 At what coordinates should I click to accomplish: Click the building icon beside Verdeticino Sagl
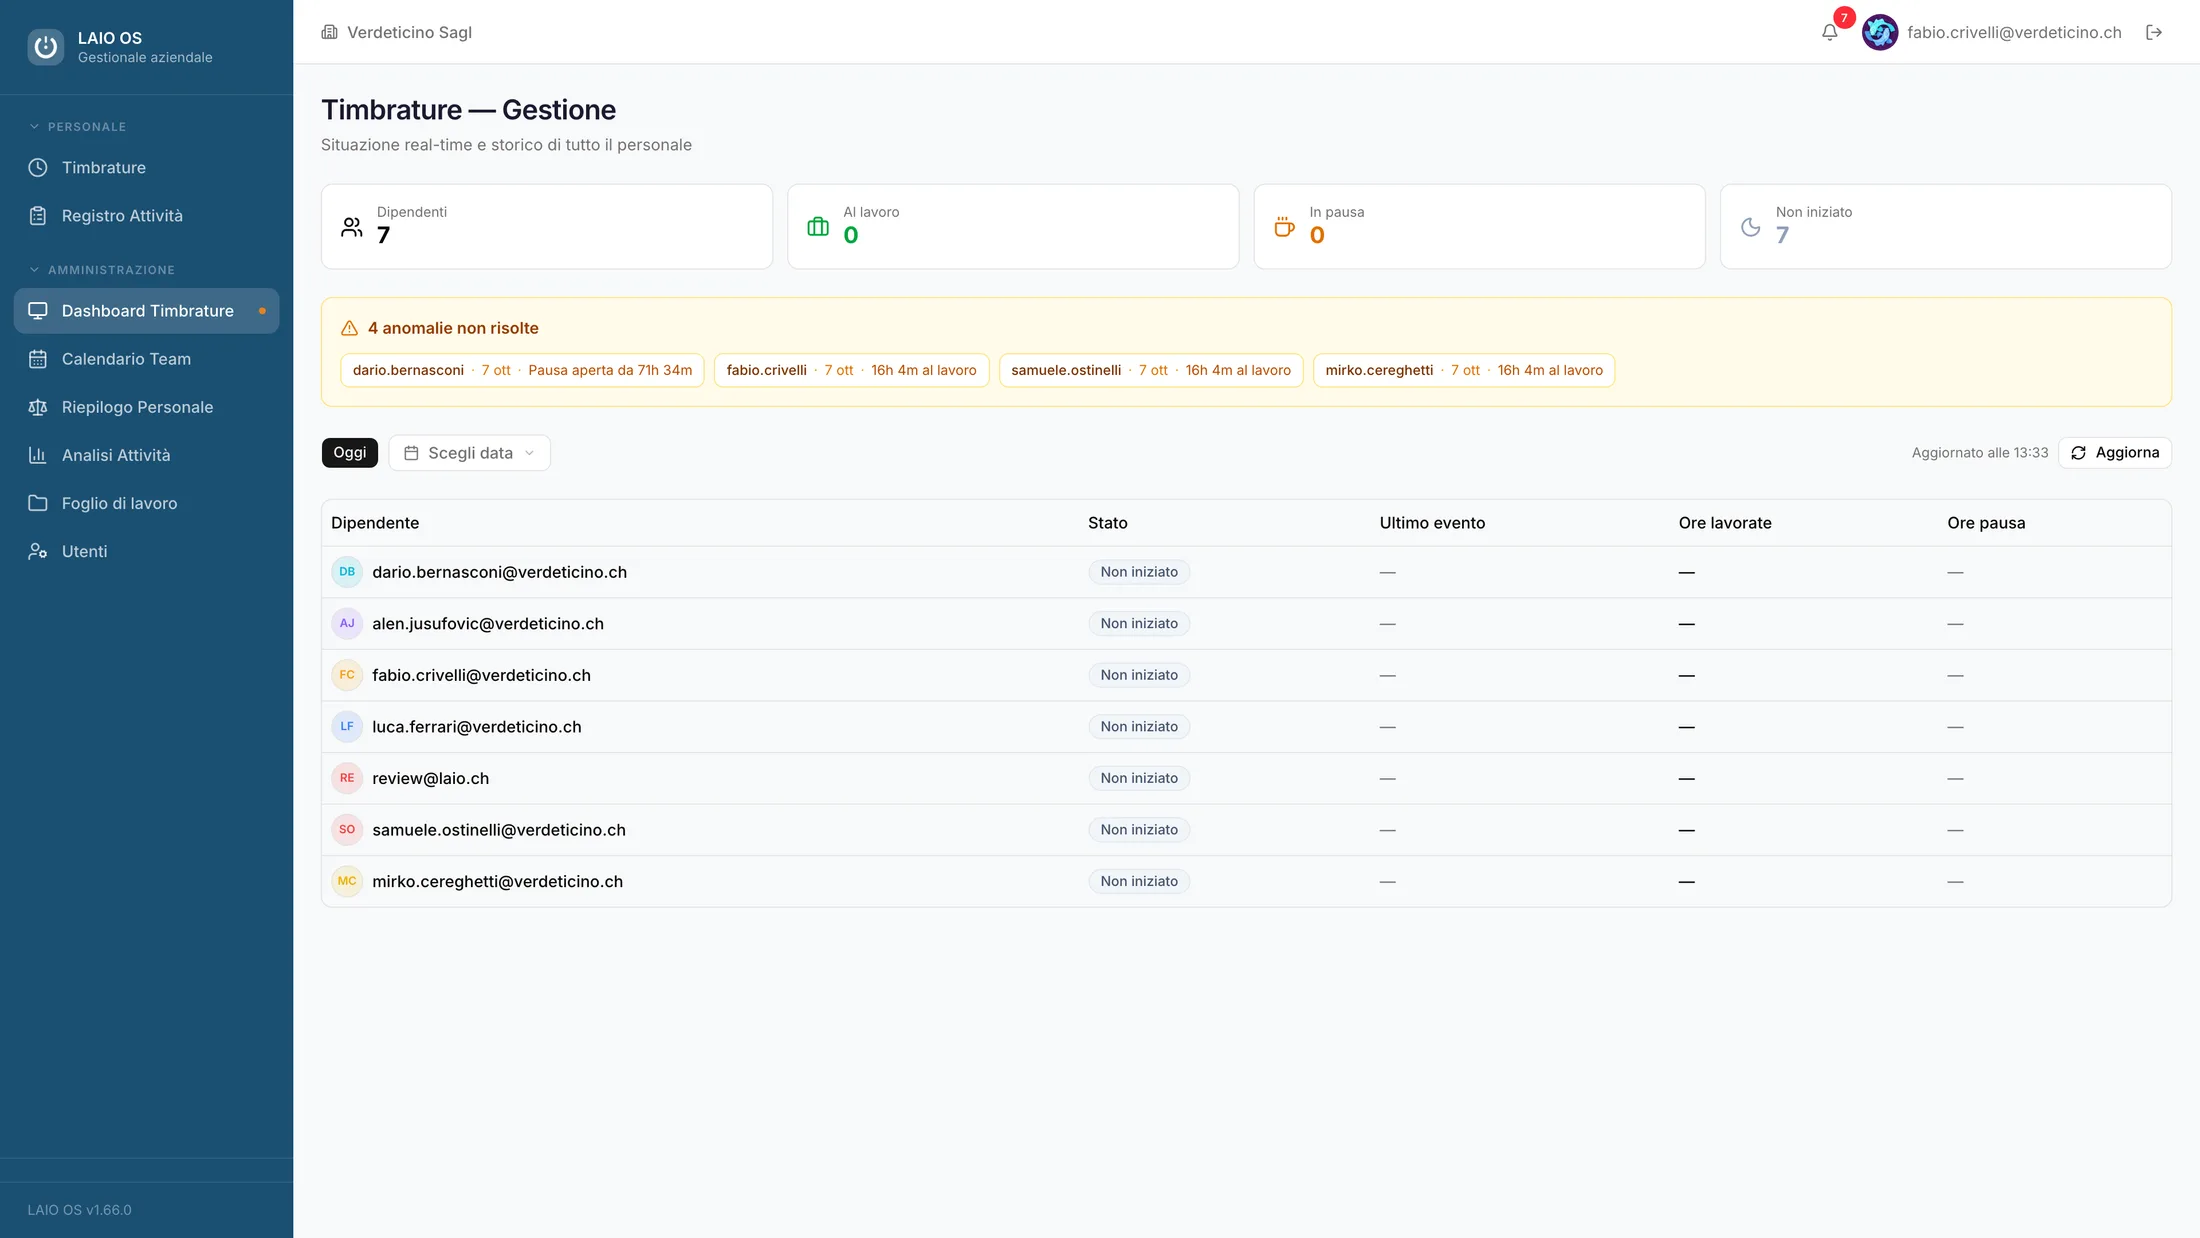(329, 32)
